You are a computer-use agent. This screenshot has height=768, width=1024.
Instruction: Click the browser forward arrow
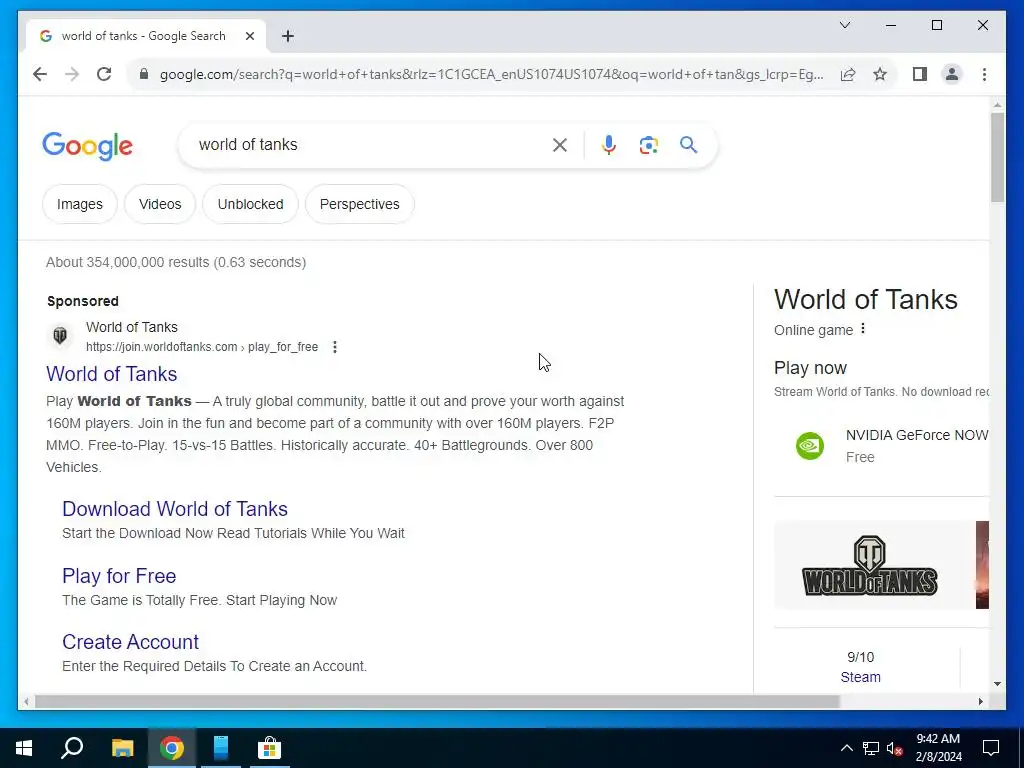click(x=72, y=74)
